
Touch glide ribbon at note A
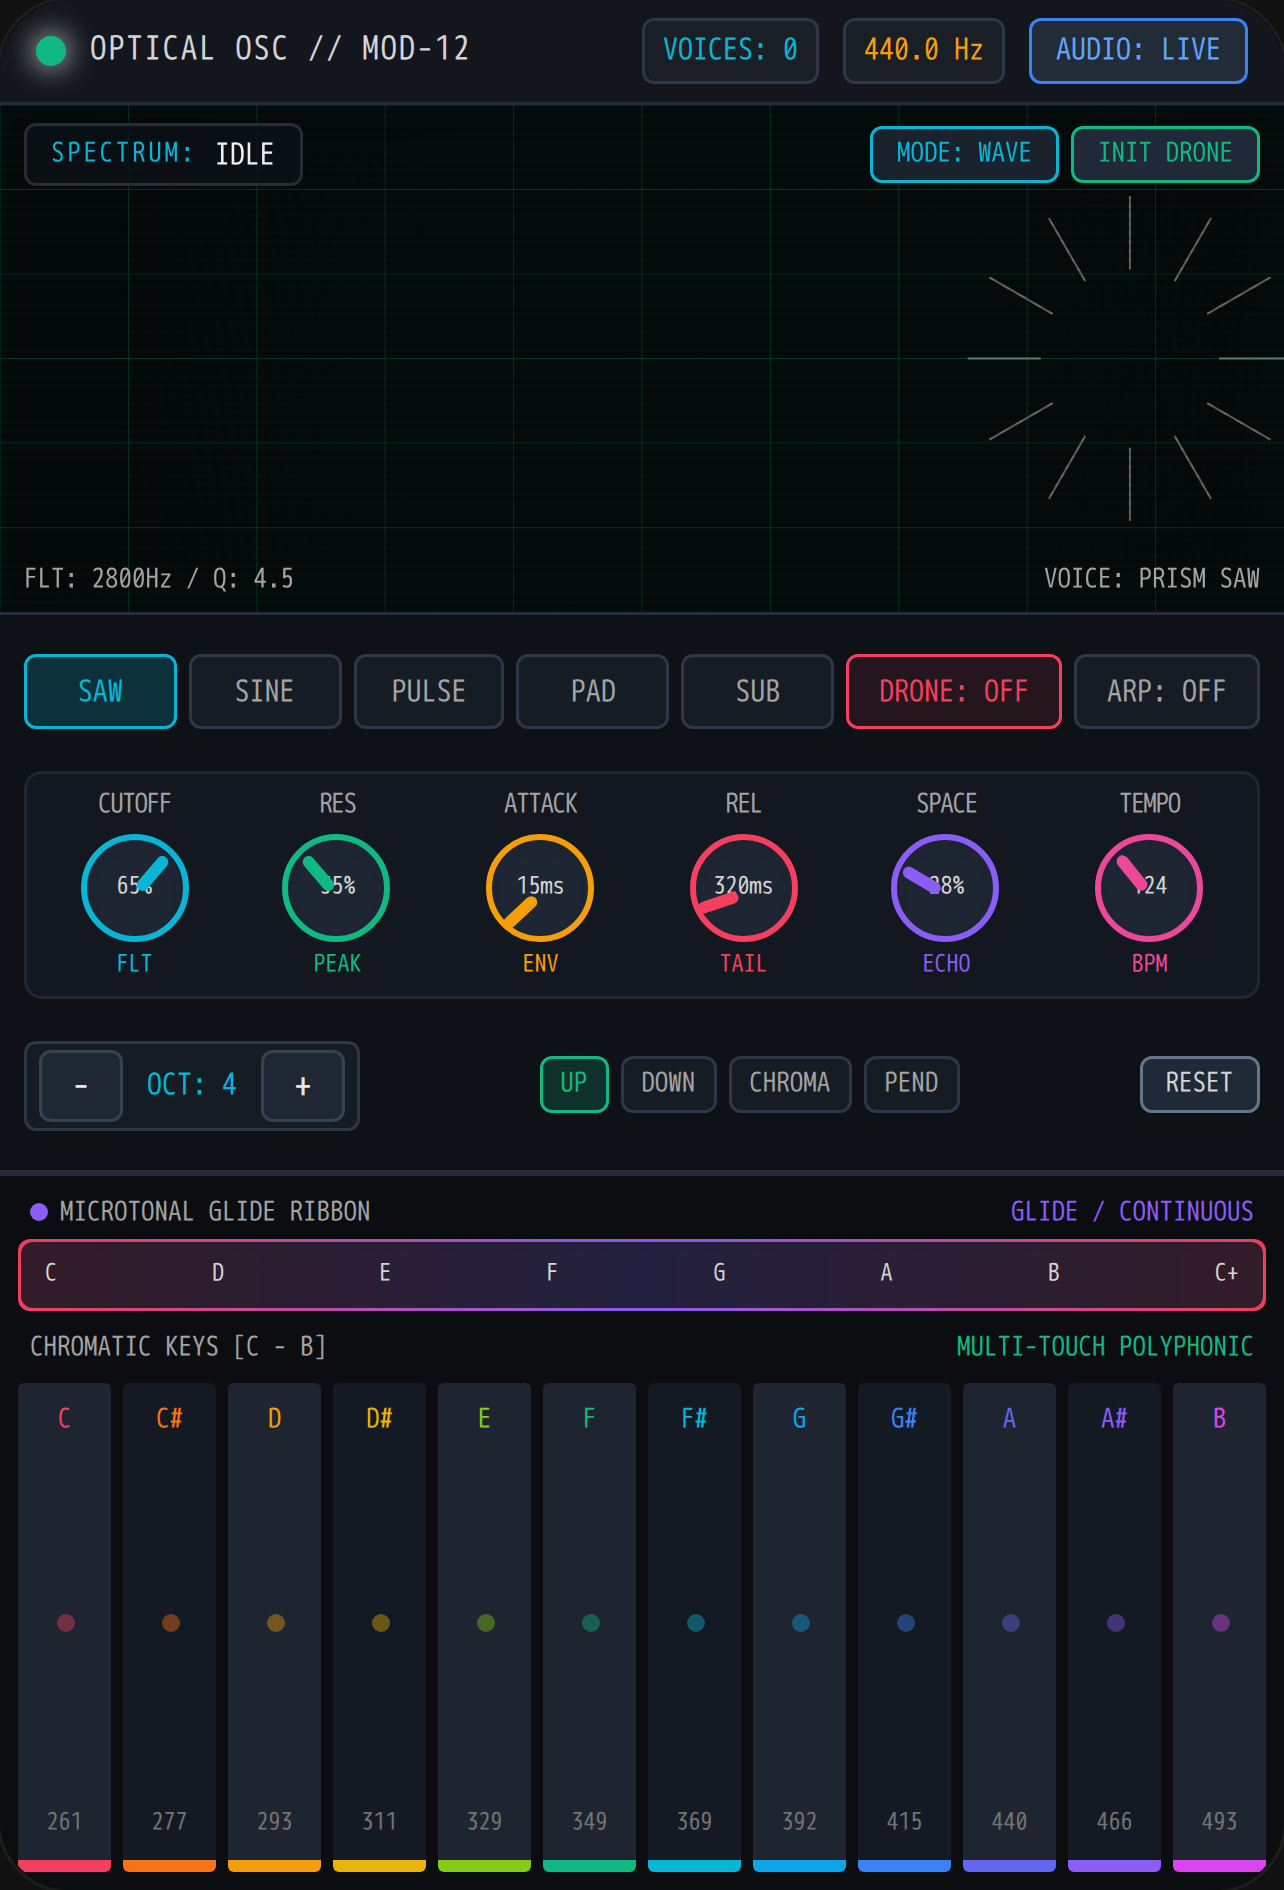tap(886, 1273)
